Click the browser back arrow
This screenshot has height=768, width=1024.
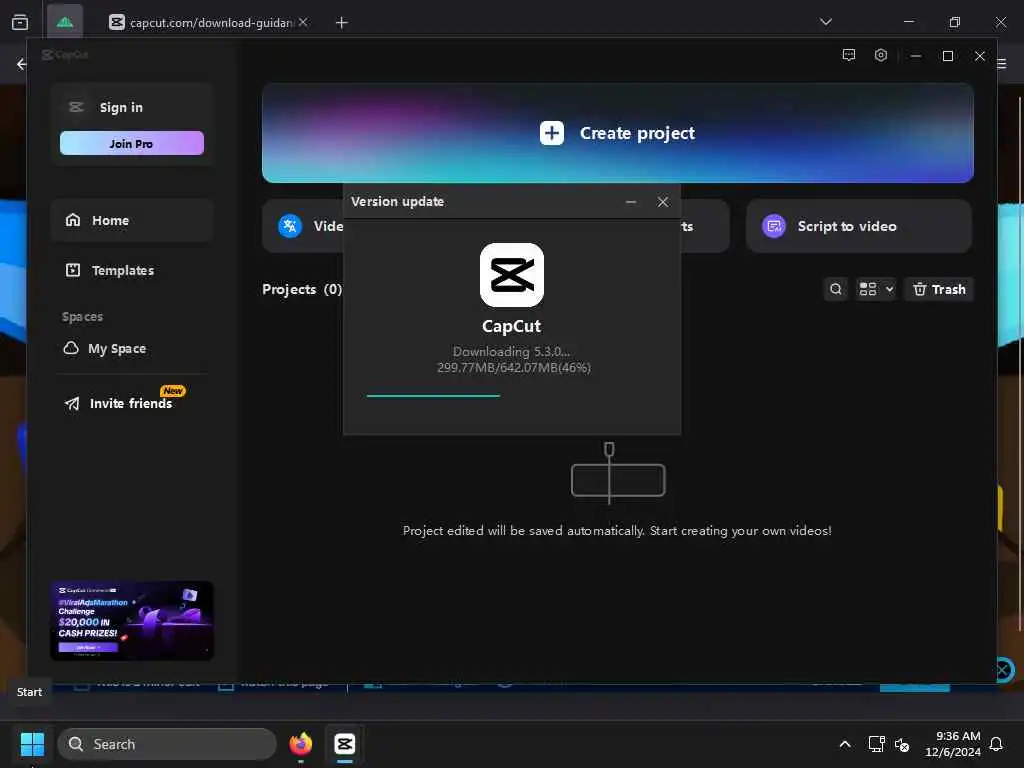pyautogui.click(x=22, y=64)
